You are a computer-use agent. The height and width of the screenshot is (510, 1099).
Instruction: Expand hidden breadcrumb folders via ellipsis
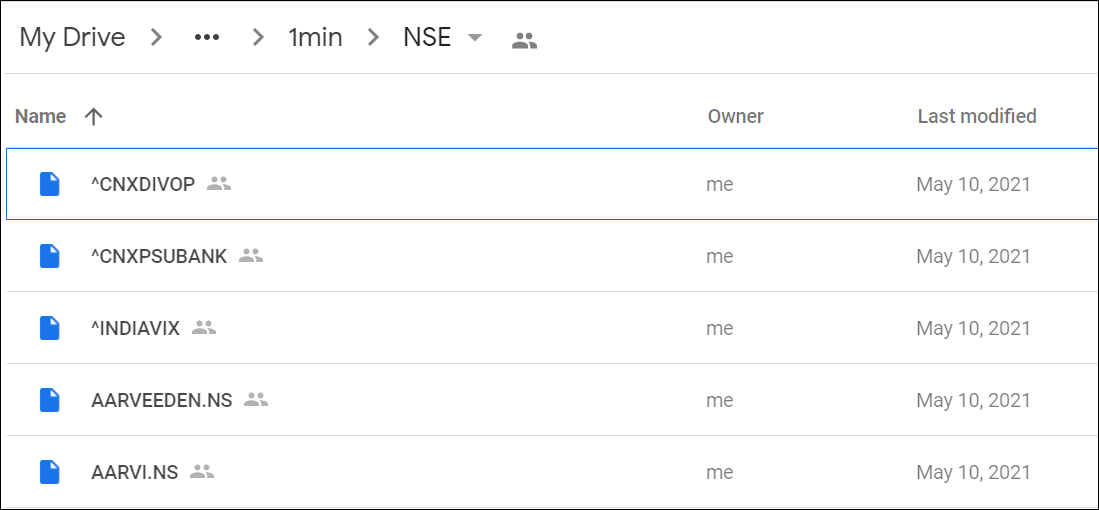pyautogui.click(x=207, y=38)
